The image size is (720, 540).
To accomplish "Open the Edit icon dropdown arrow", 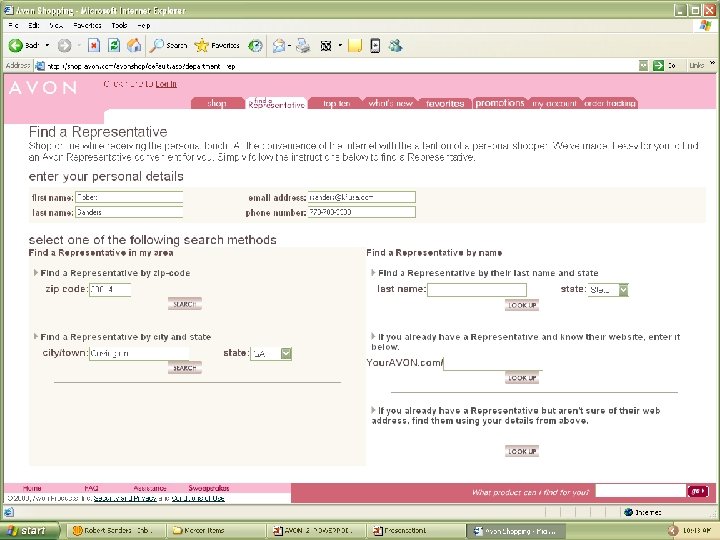I will click(x=340, y=45).
